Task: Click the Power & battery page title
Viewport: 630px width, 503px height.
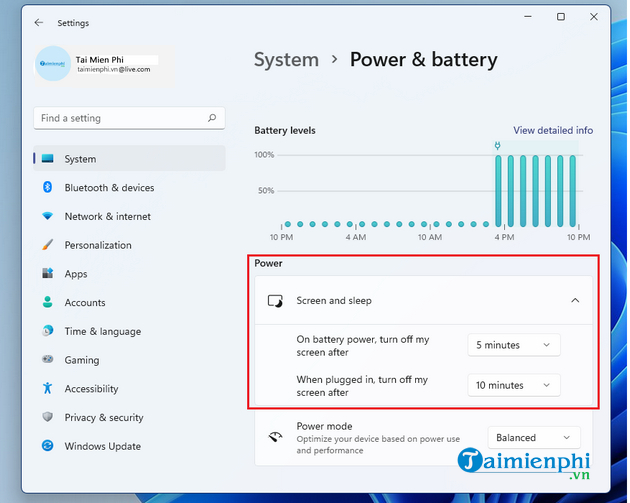Action: (x=423, y=60)
